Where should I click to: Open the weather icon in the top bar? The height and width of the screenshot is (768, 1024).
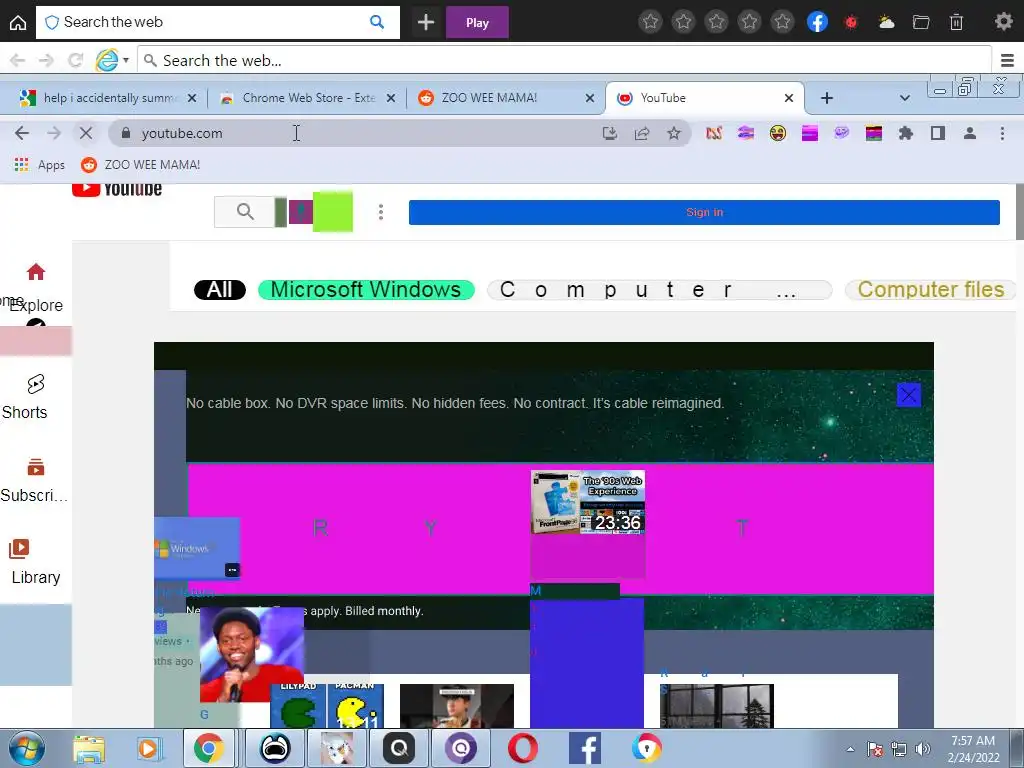pos(886,23)
